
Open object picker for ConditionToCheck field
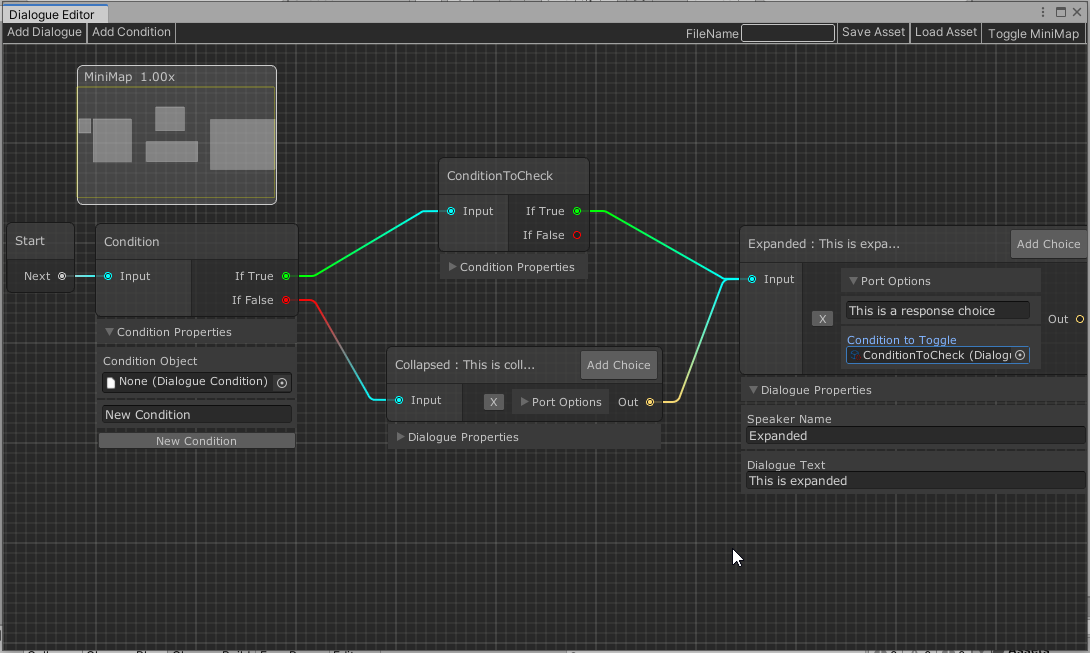[x=1021, y=355]
